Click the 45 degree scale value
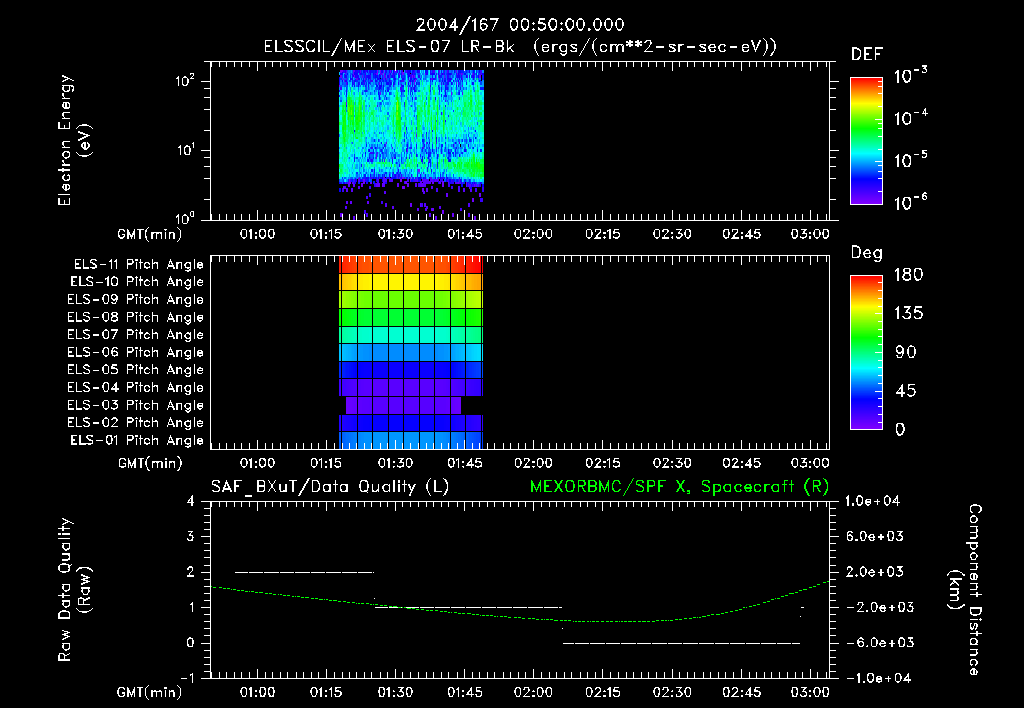This screenshot has width=1024, height=708. [x=906, y=391]
